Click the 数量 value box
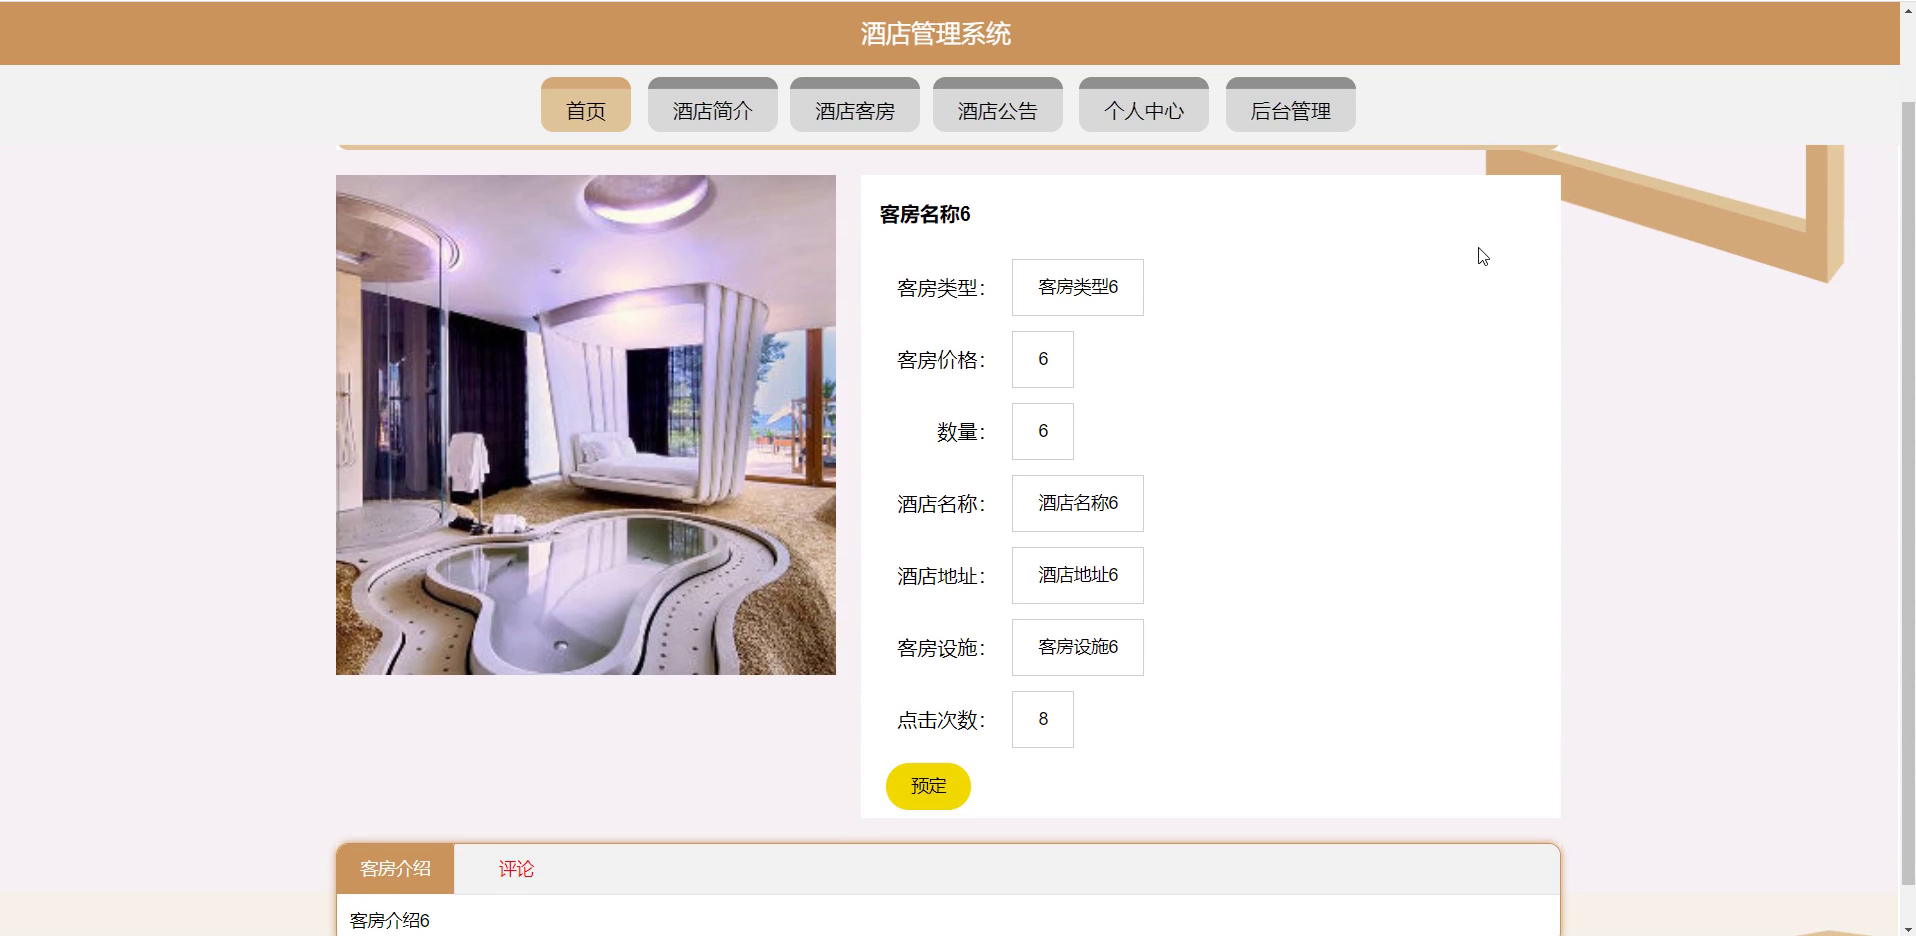 click(x=1042, y=432)
